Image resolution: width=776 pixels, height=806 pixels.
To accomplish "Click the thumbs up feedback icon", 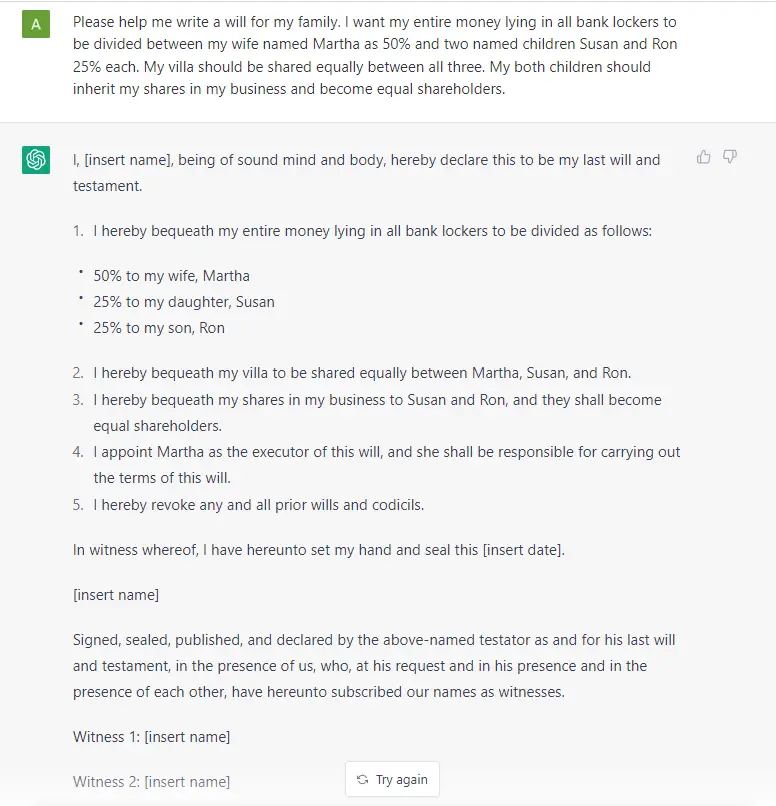I will click(704, 157).
